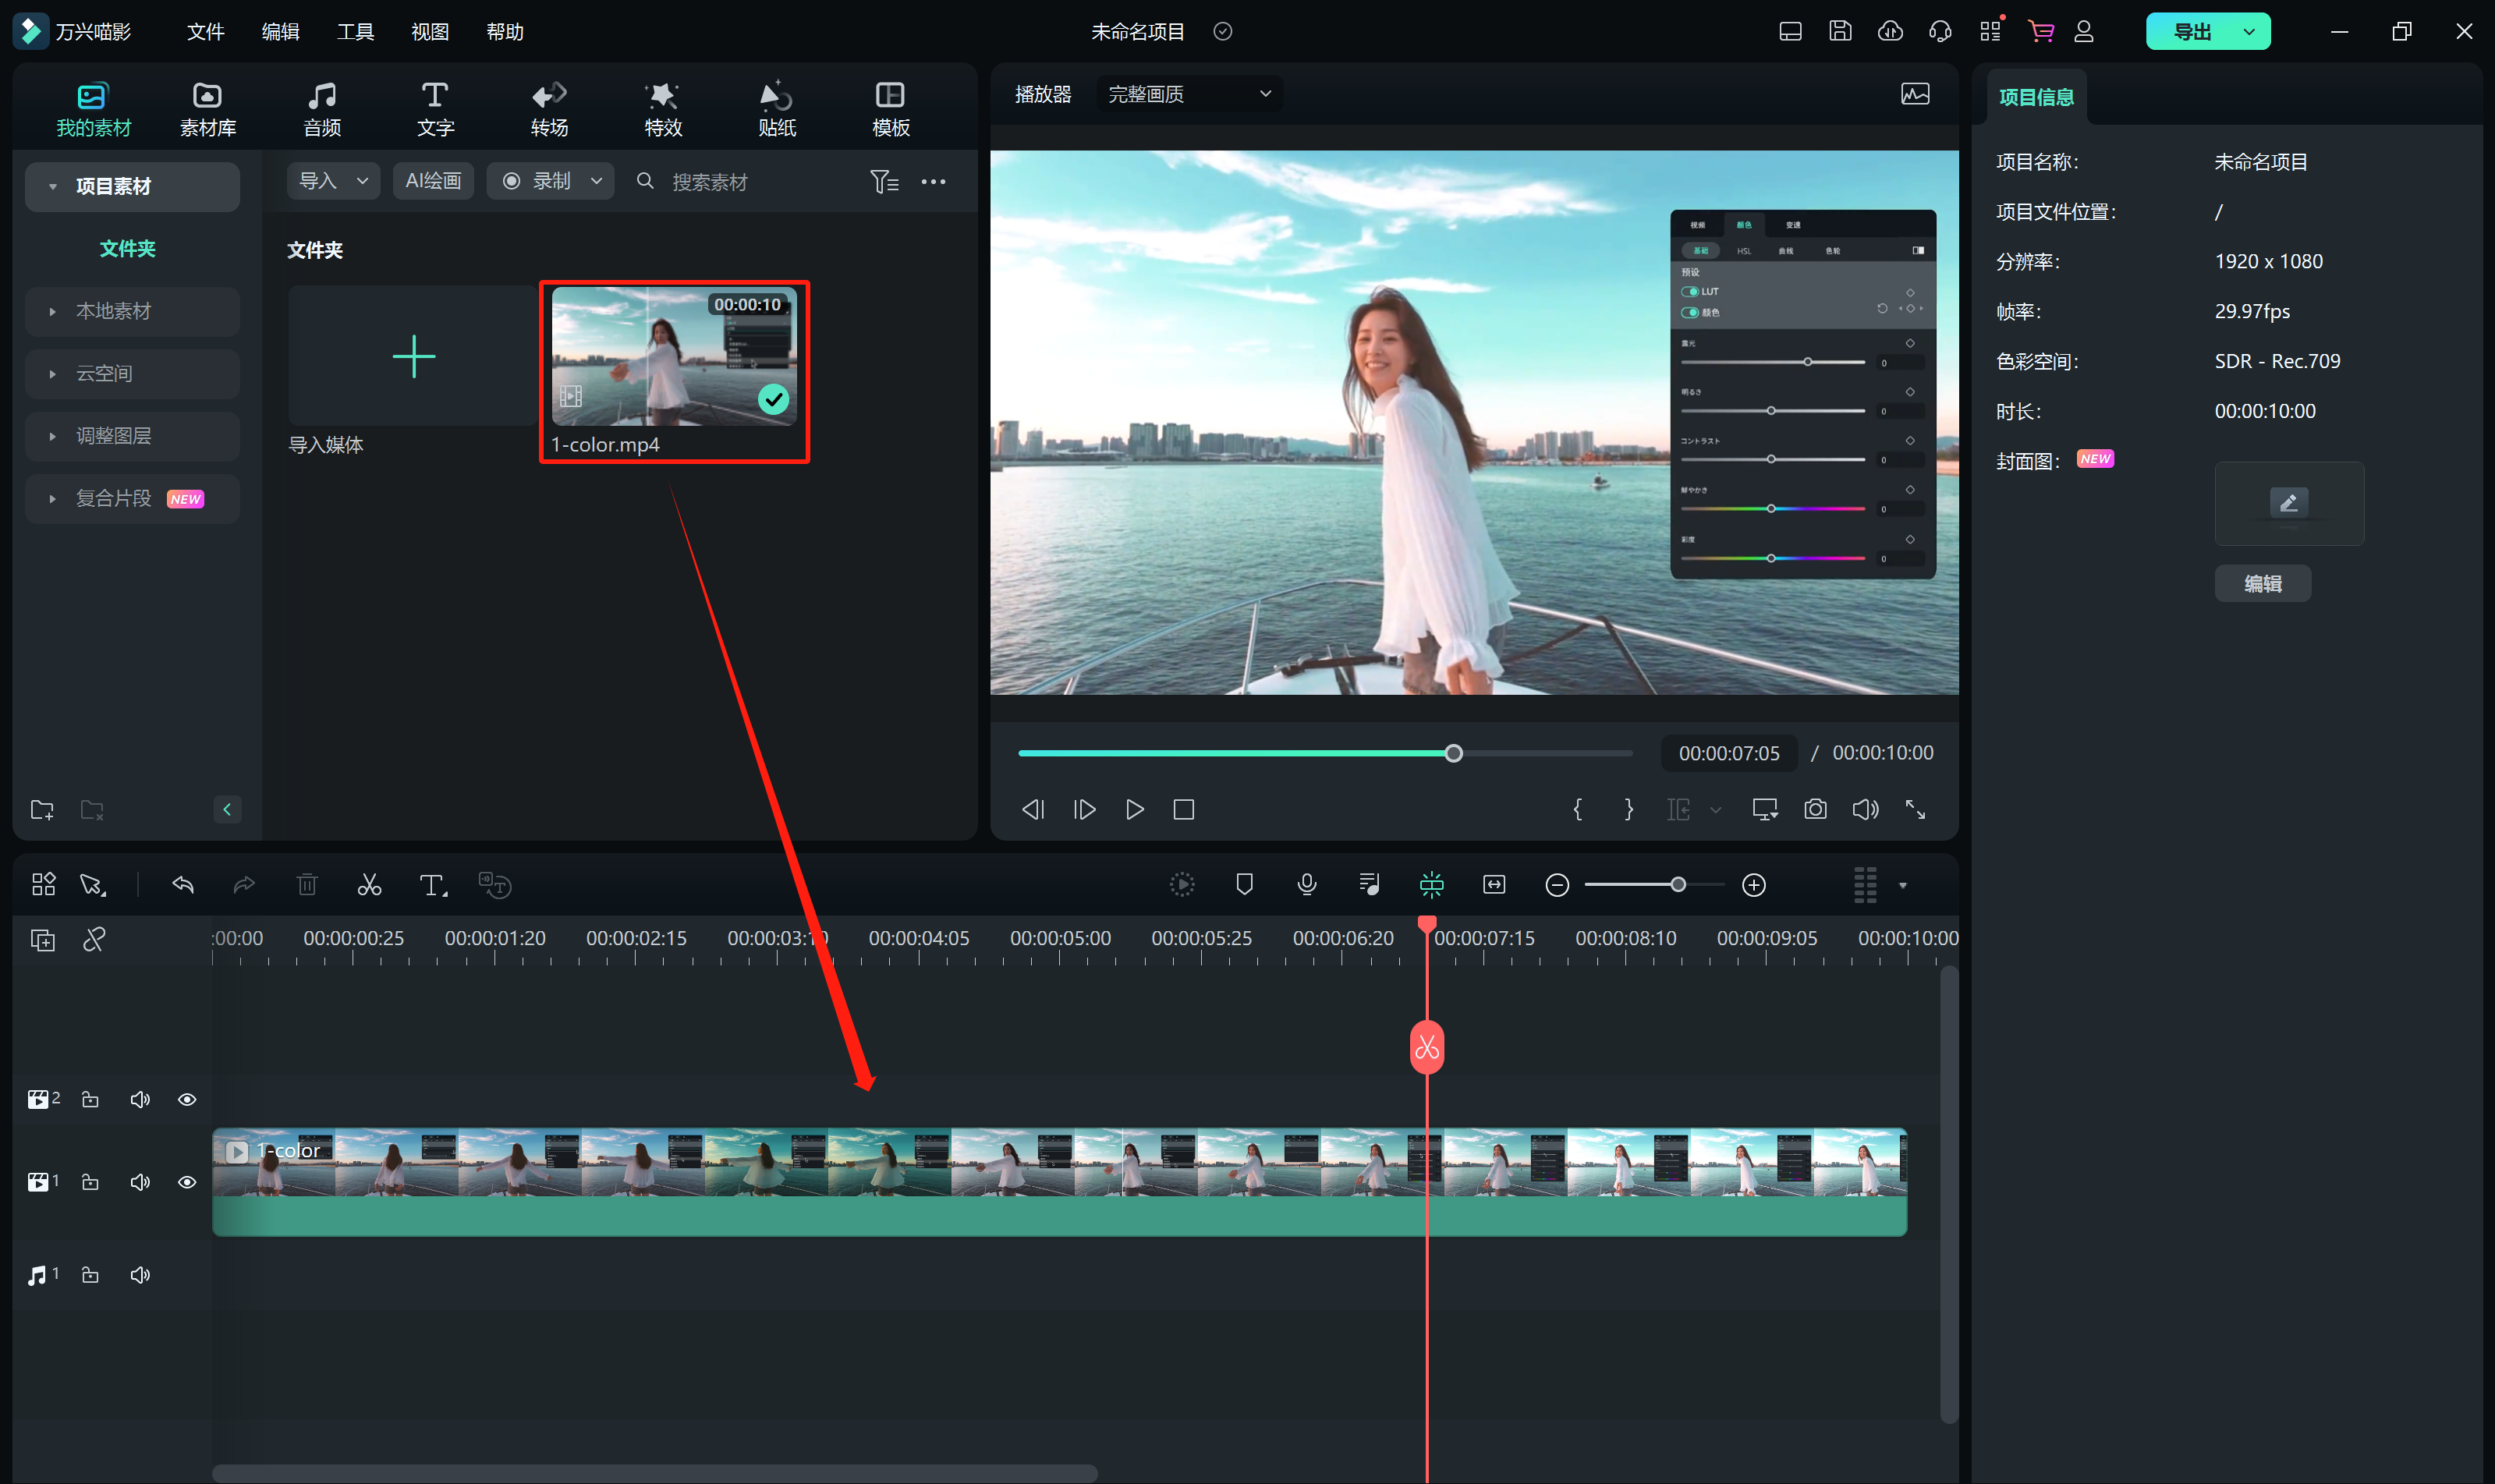
Task: Click the snapshot camera icon in player
Action: click(x=1815, y=809)
